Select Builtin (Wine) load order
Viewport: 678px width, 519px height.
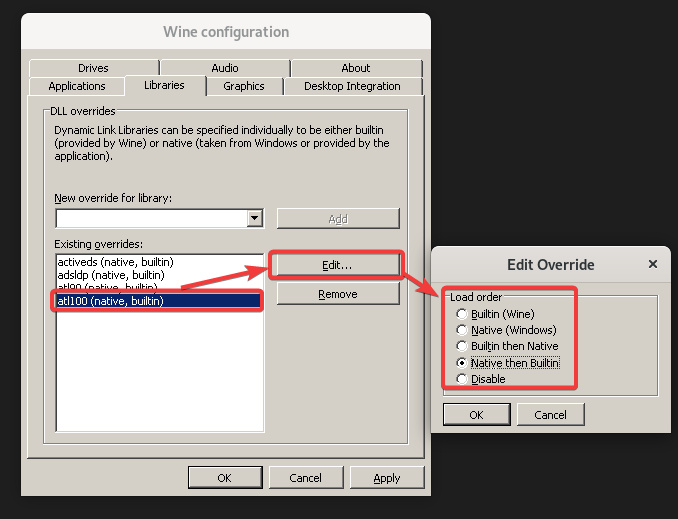coord(461,314)
